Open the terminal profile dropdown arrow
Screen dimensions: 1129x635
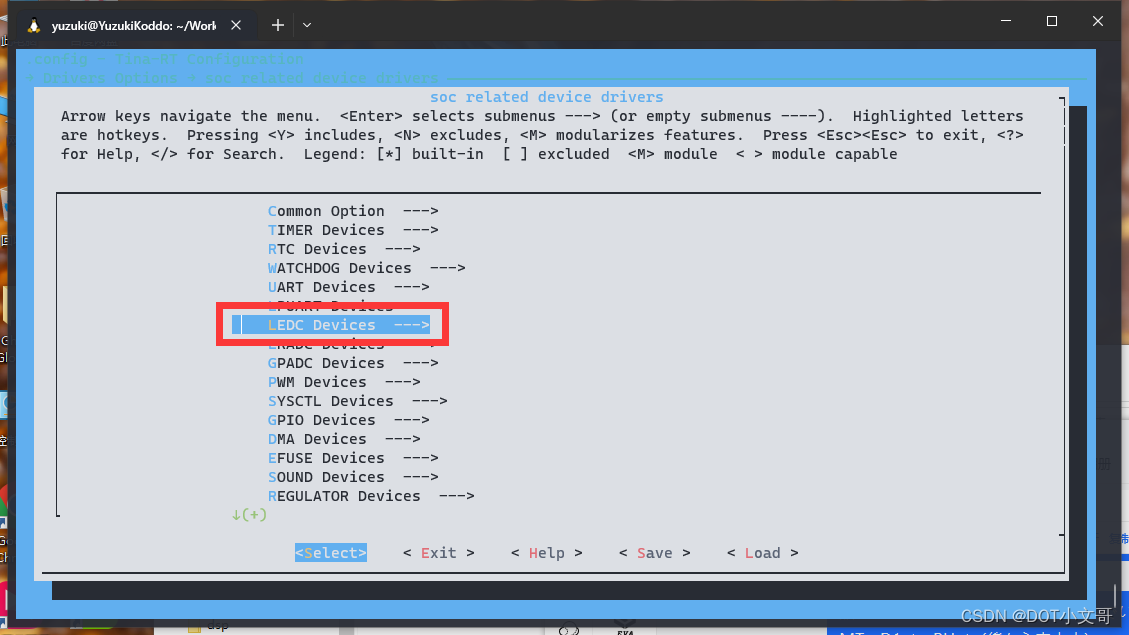pos(307,25)
